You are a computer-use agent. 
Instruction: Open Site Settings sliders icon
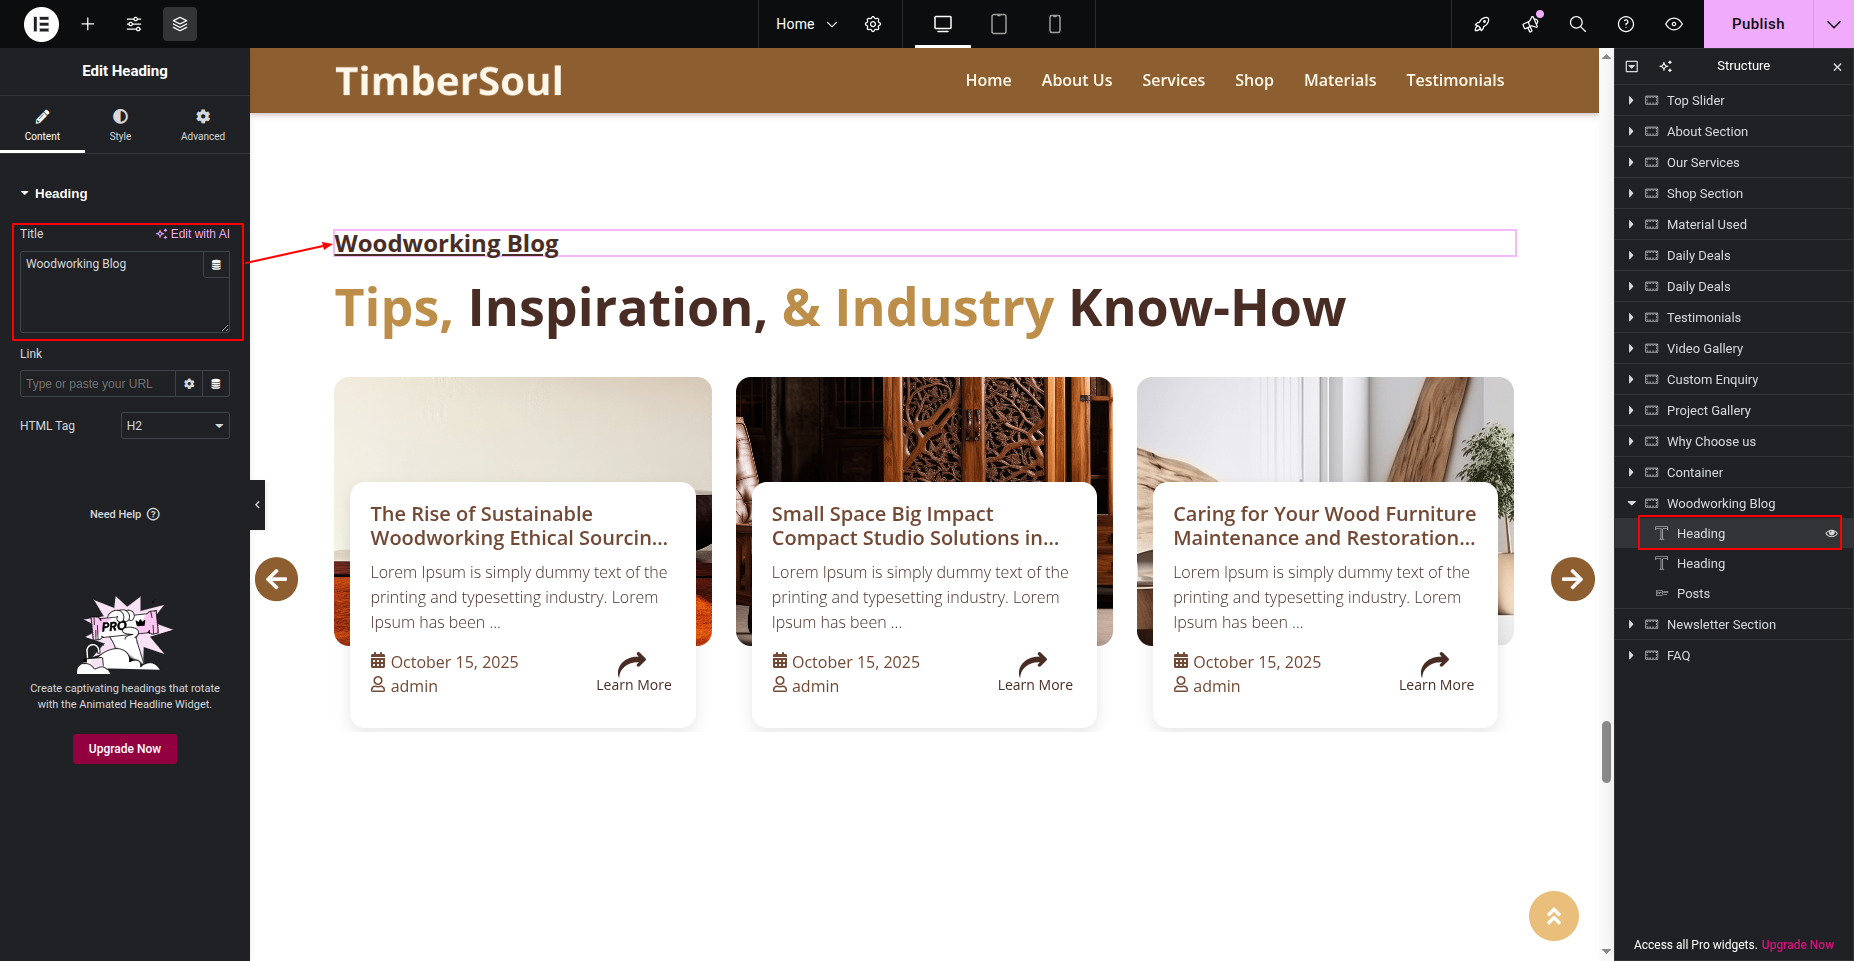tap(134, 24)
